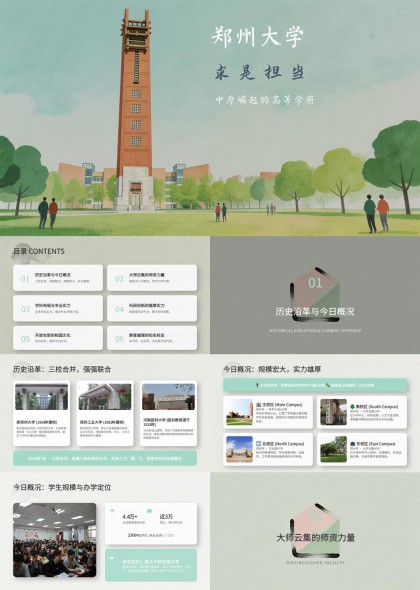Click the brick clock tower illustration
420x590 pixels.
pos(135,109)
